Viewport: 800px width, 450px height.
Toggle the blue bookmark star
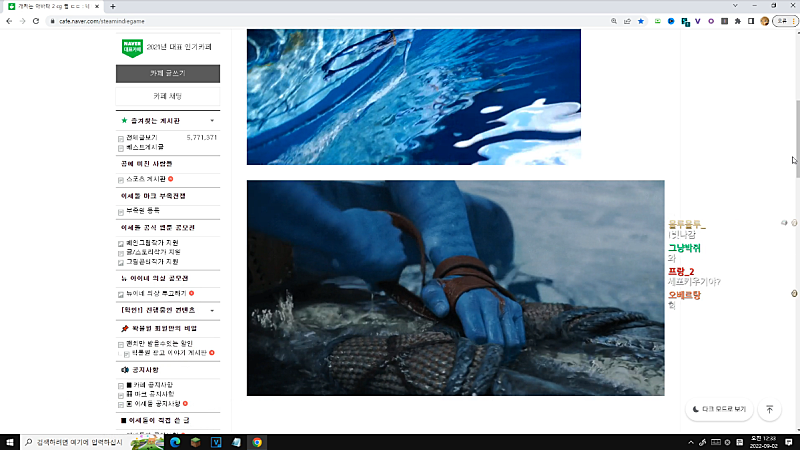point(641,21)
